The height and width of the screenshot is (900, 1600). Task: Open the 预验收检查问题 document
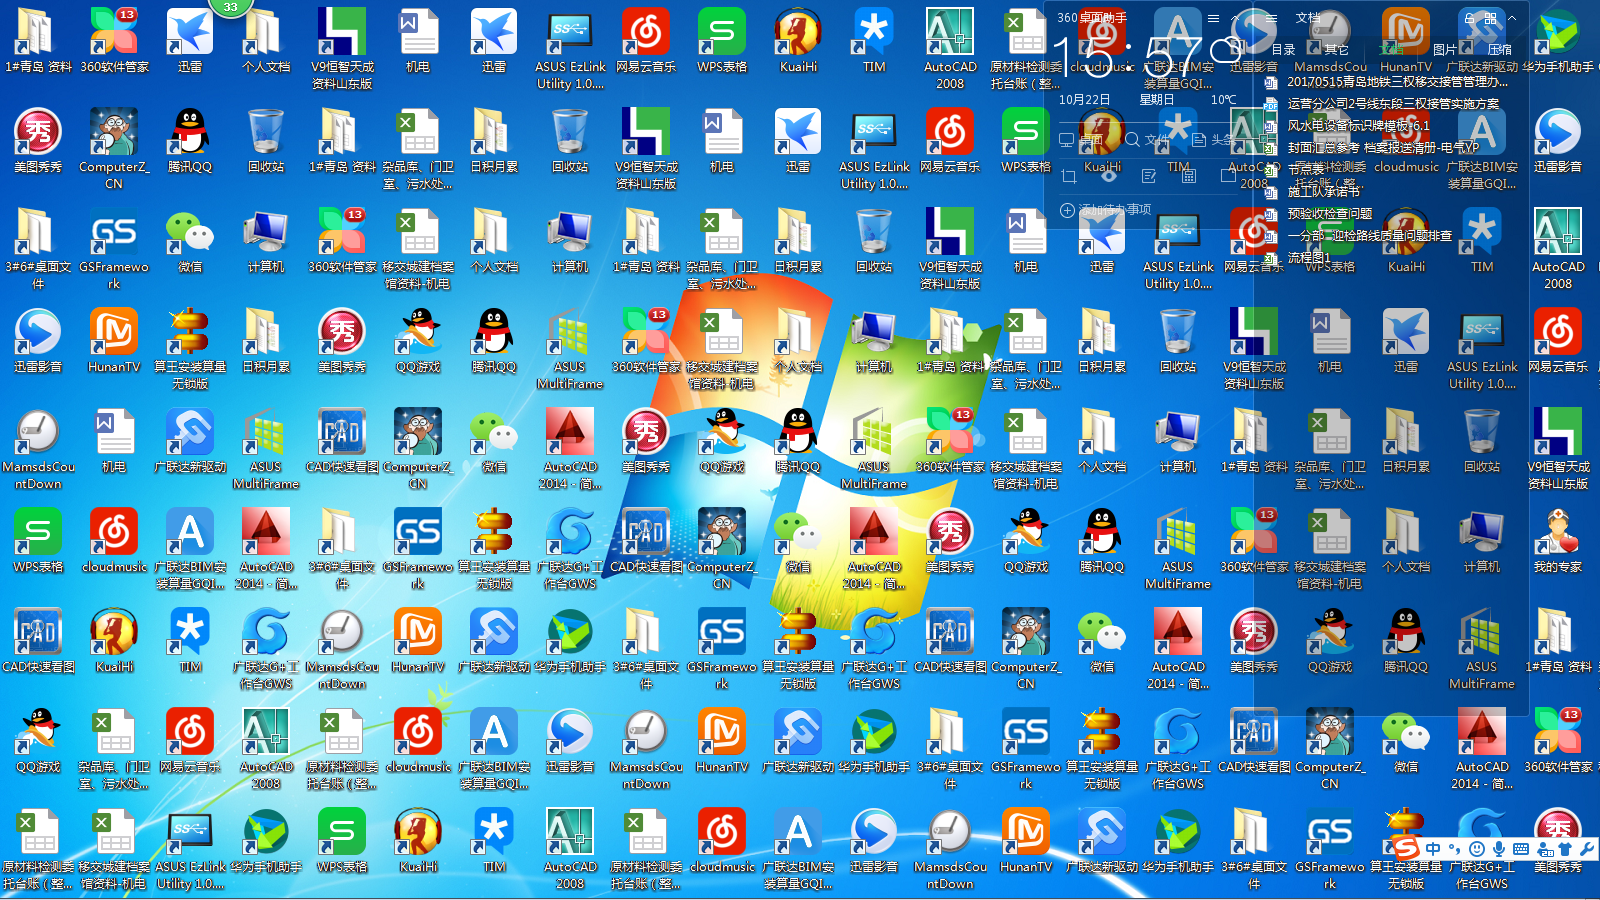(1329, 214)
